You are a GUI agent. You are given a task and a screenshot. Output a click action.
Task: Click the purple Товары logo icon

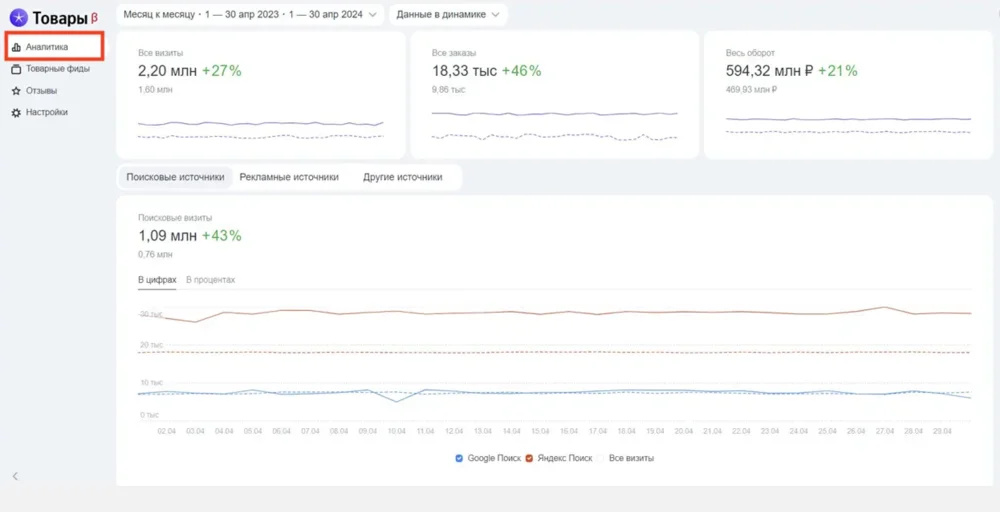pyautogui.click(x=18, y=17)
